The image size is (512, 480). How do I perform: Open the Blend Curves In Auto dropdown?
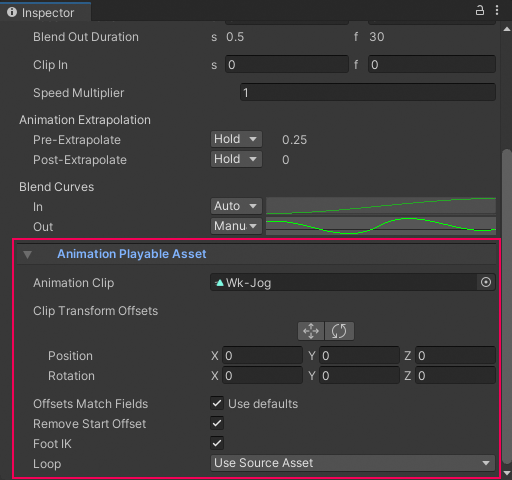click(236, 206)
